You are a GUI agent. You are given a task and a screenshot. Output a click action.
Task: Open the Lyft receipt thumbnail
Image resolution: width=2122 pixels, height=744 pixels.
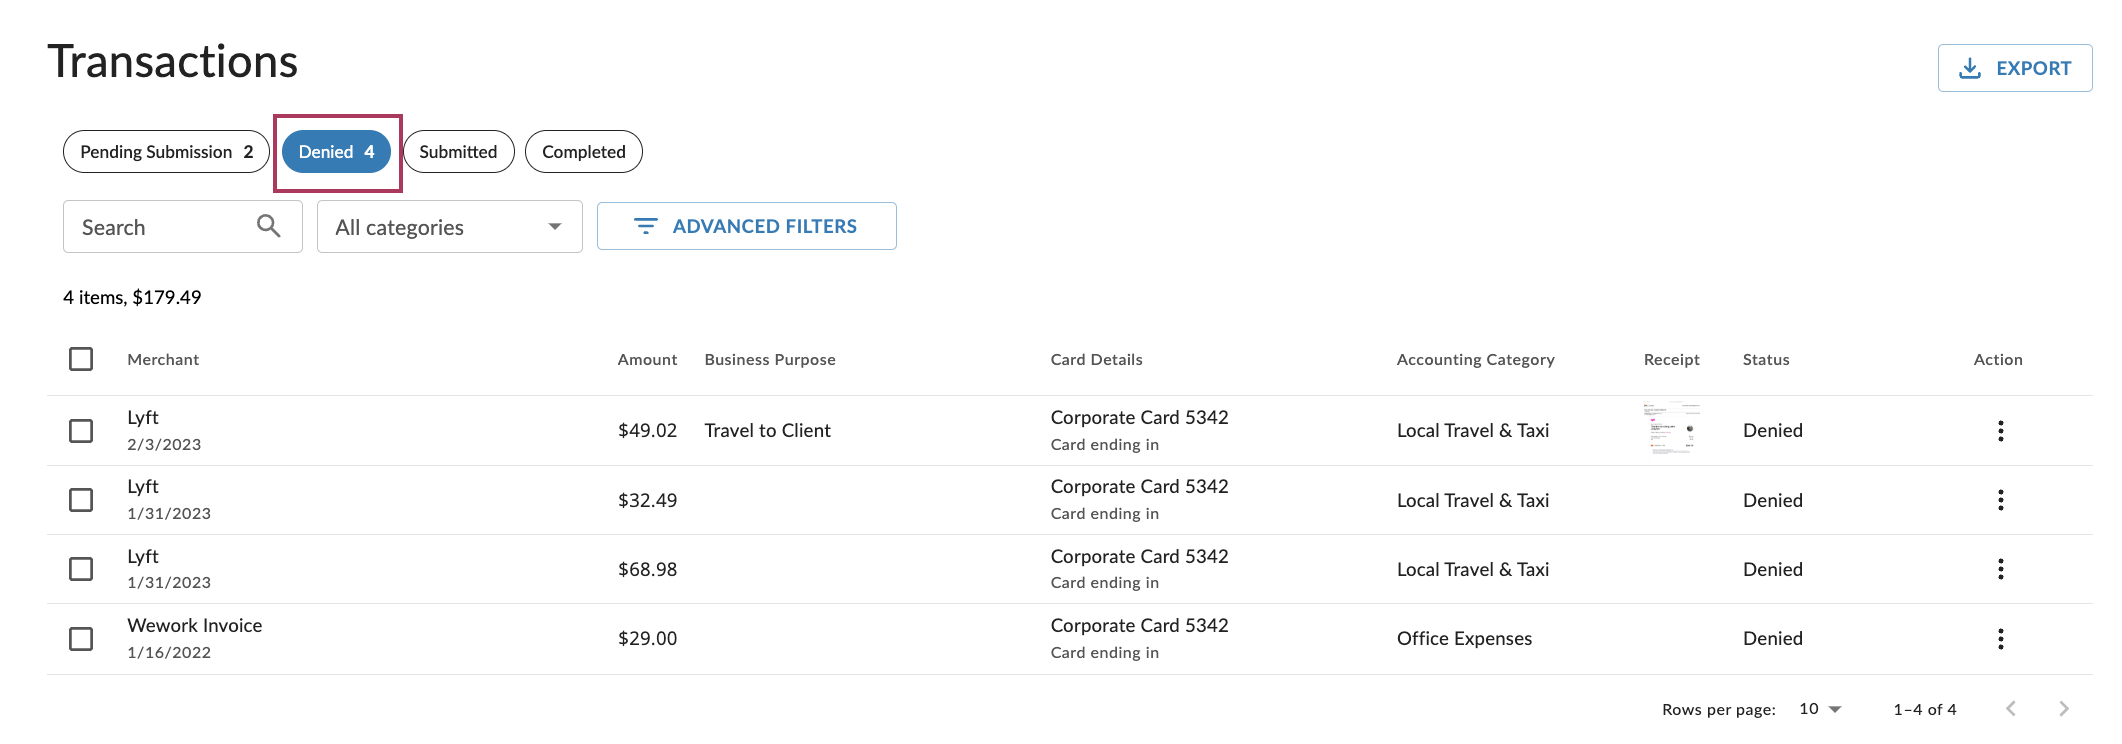click(x=1672, y=429)
